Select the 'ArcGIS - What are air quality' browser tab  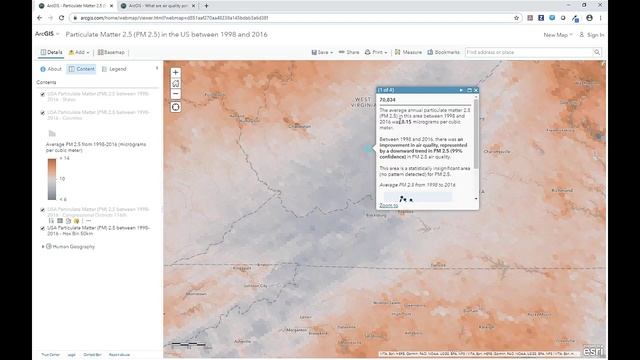click(x=158, y=6)
